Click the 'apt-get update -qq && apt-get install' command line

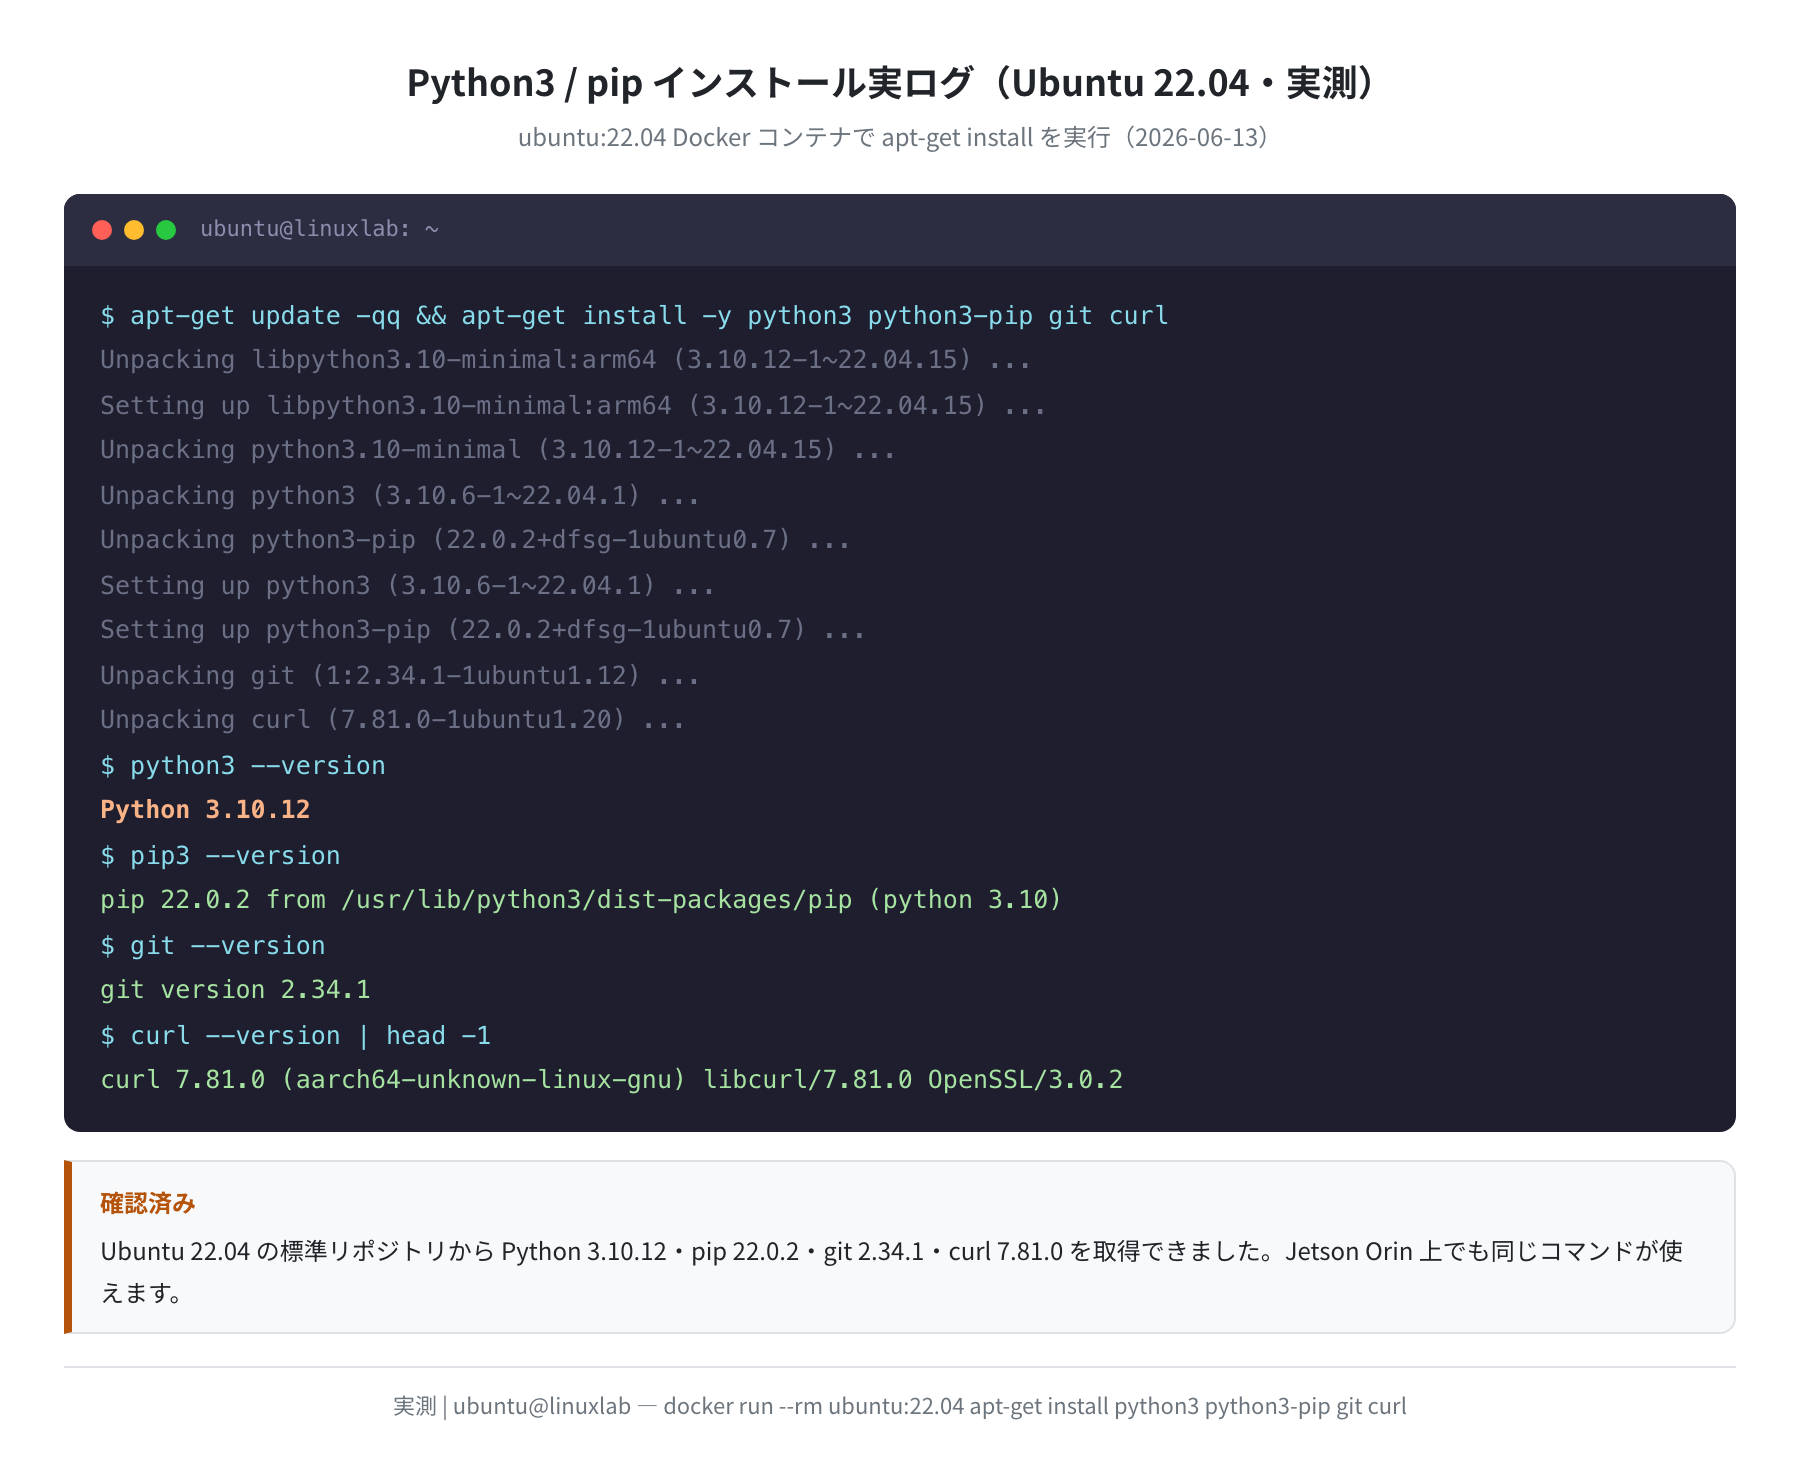634,316
